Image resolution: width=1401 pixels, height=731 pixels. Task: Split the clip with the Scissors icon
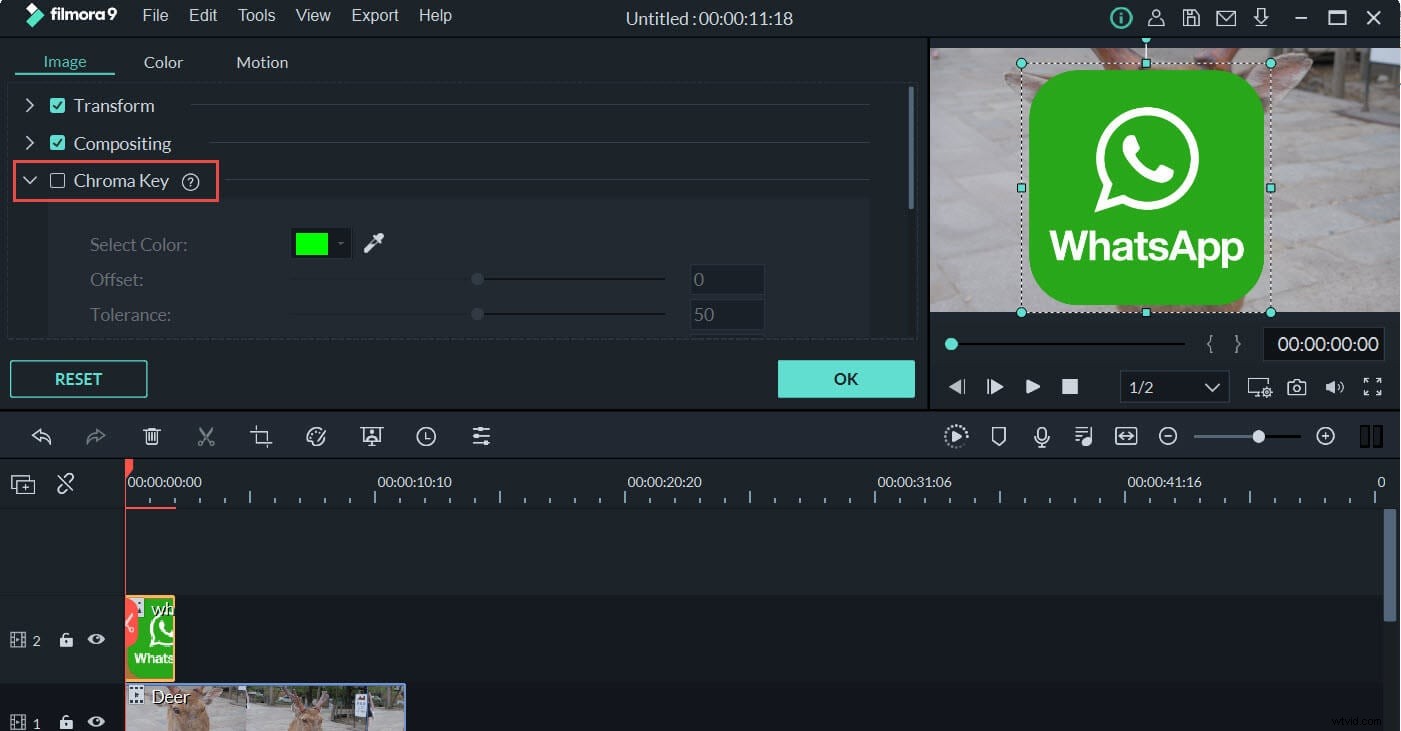coord(206,436)
